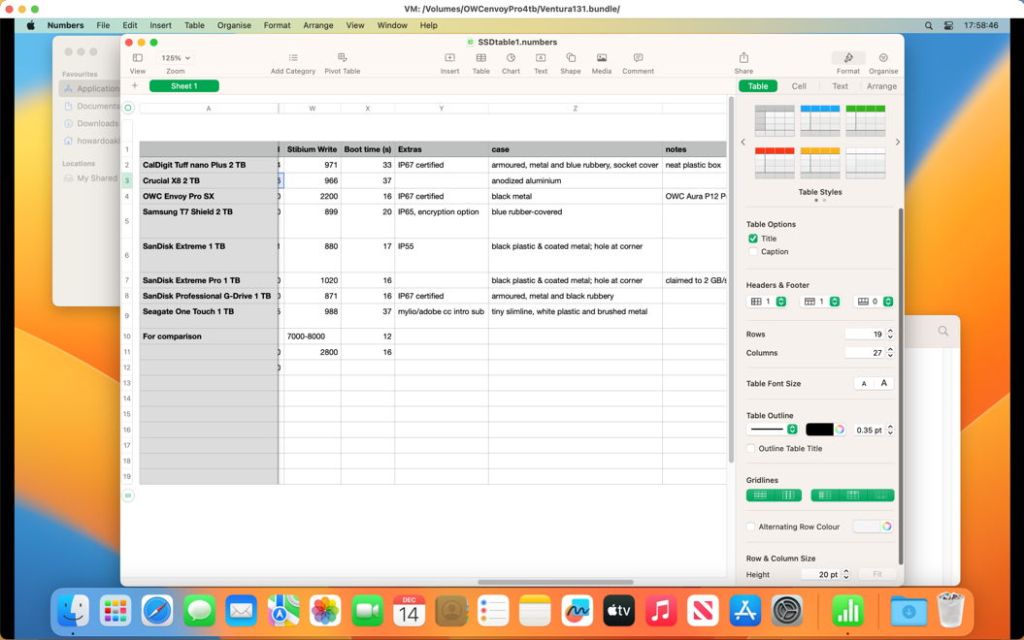Open the Shape toolbar icon
The image size is (1024, 640).
(x=570, y=59)
